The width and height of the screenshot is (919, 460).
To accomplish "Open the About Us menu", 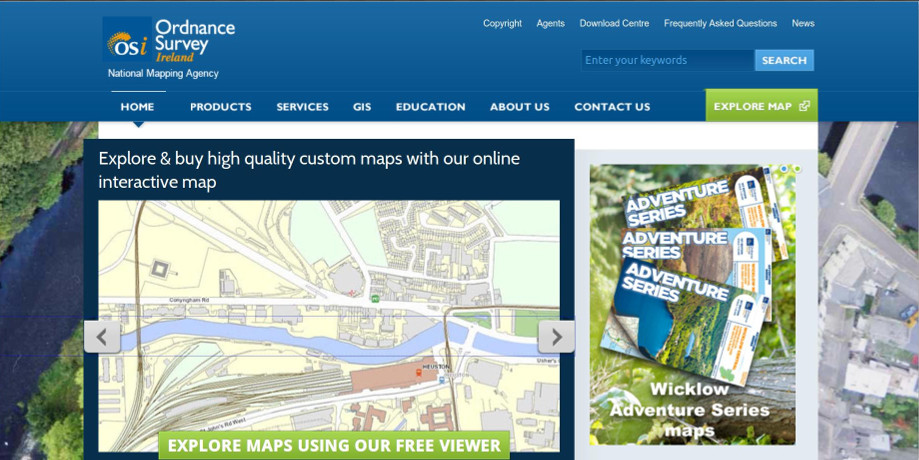I will click(x=519, y=107).
